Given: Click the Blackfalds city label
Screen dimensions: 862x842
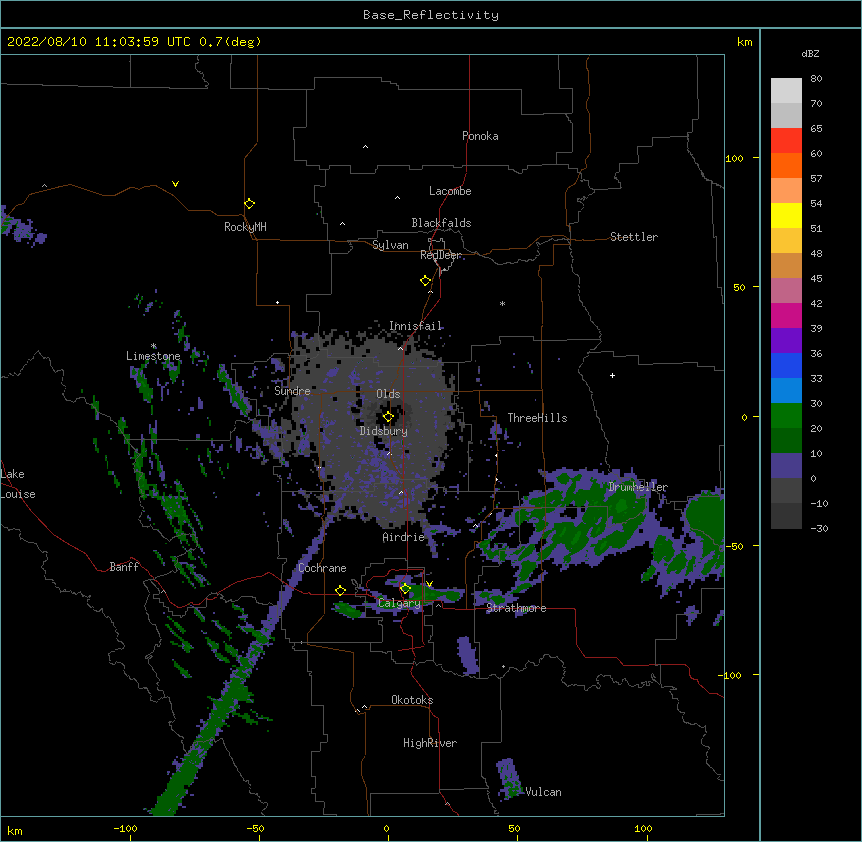Looking at the screenshot, I should 441,223.
